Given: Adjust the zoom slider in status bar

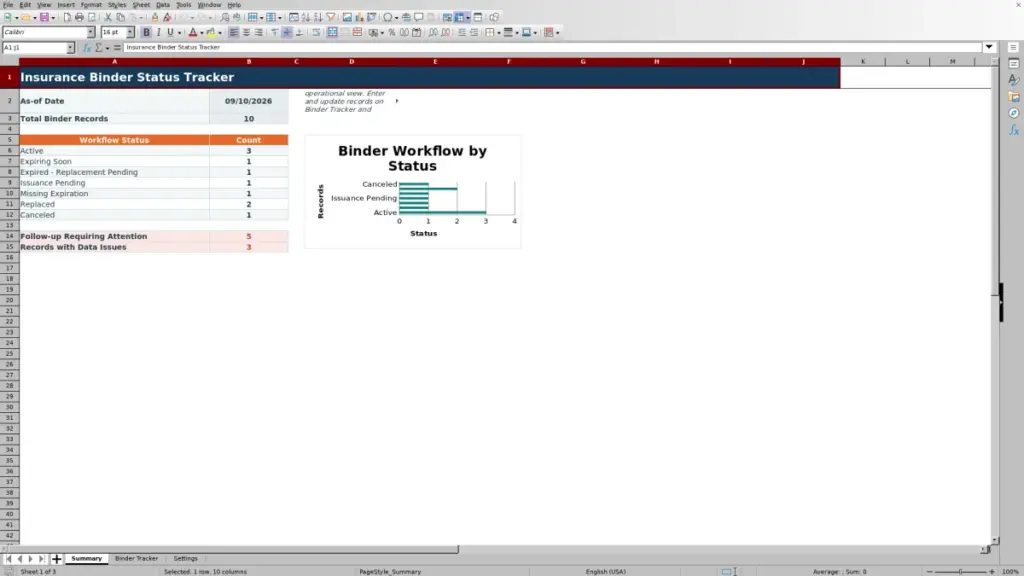Looking at the screenshot, I should pyautogui.click(x=960, y=571).
